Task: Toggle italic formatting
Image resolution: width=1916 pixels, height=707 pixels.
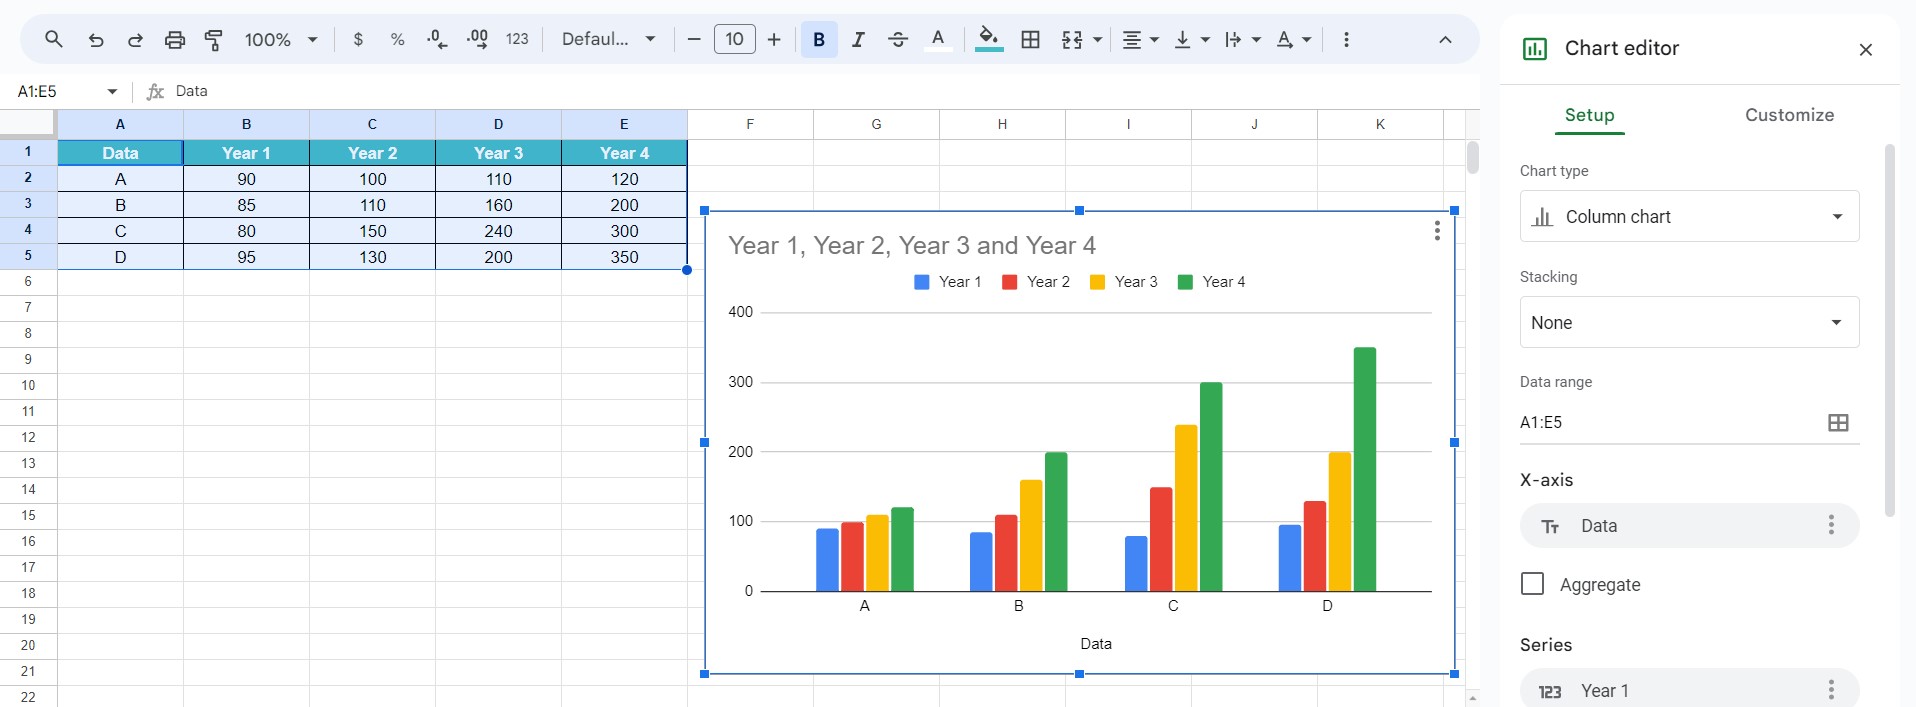Action: (858, 40)
